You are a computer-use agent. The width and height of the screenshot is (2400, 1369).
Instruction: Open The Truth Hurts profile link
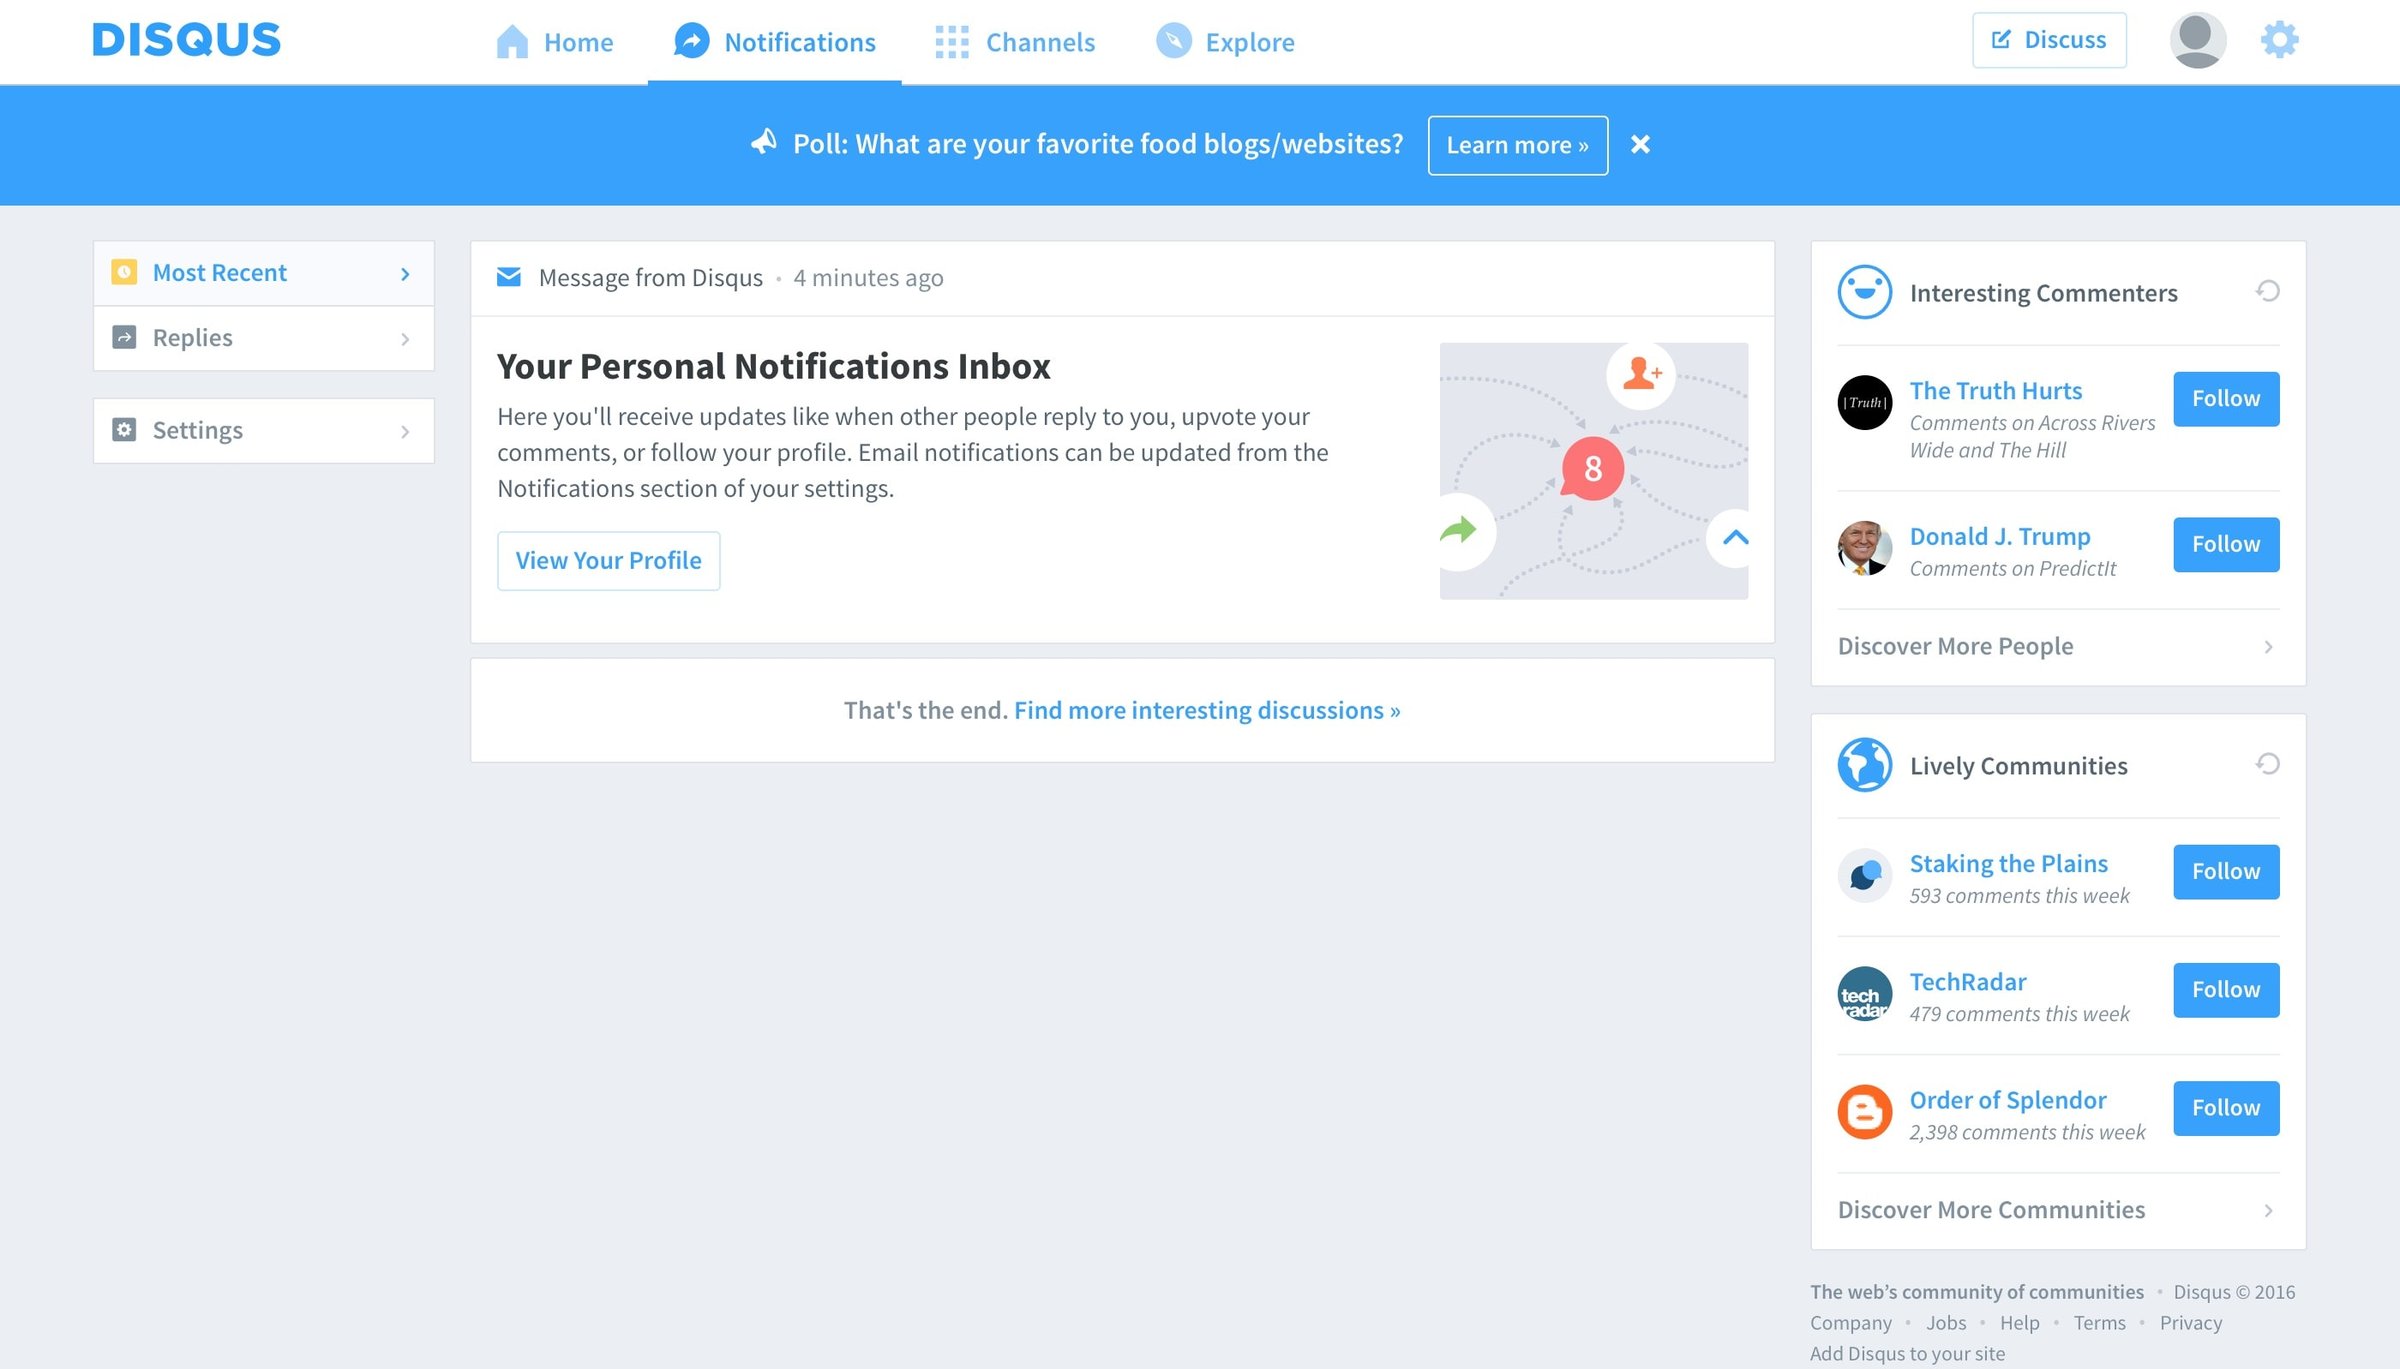pos(1996,390)
